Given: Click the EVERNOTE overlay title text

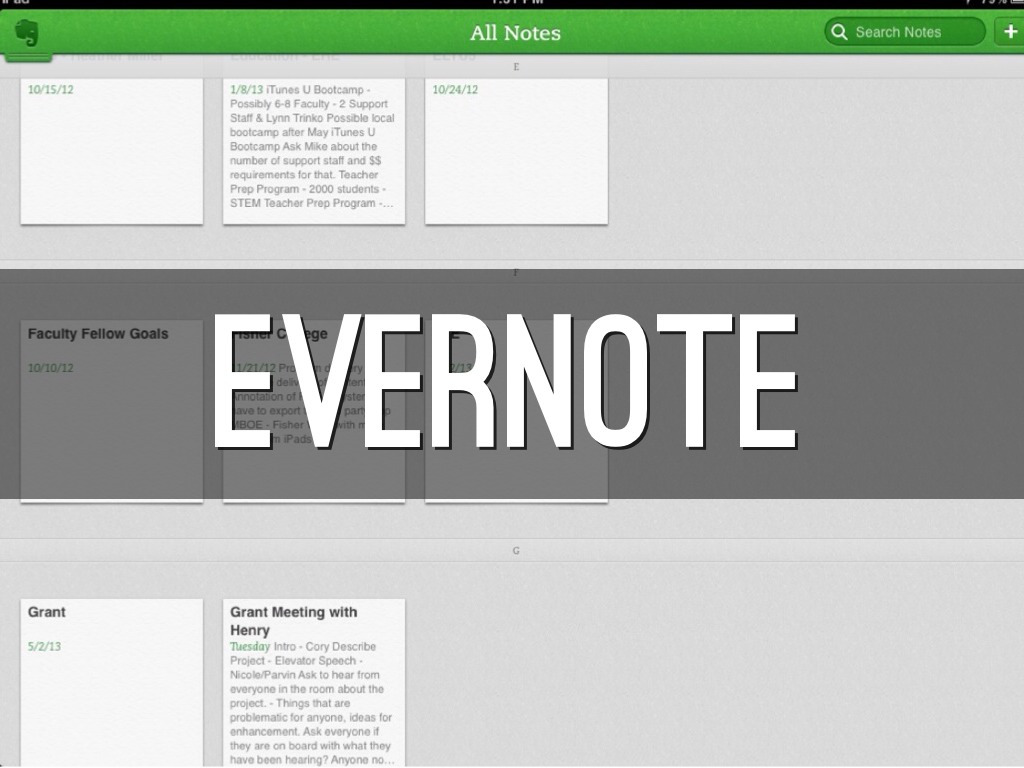Looking at the screenshot, I should pyautogui.click(x=505, y=381).
